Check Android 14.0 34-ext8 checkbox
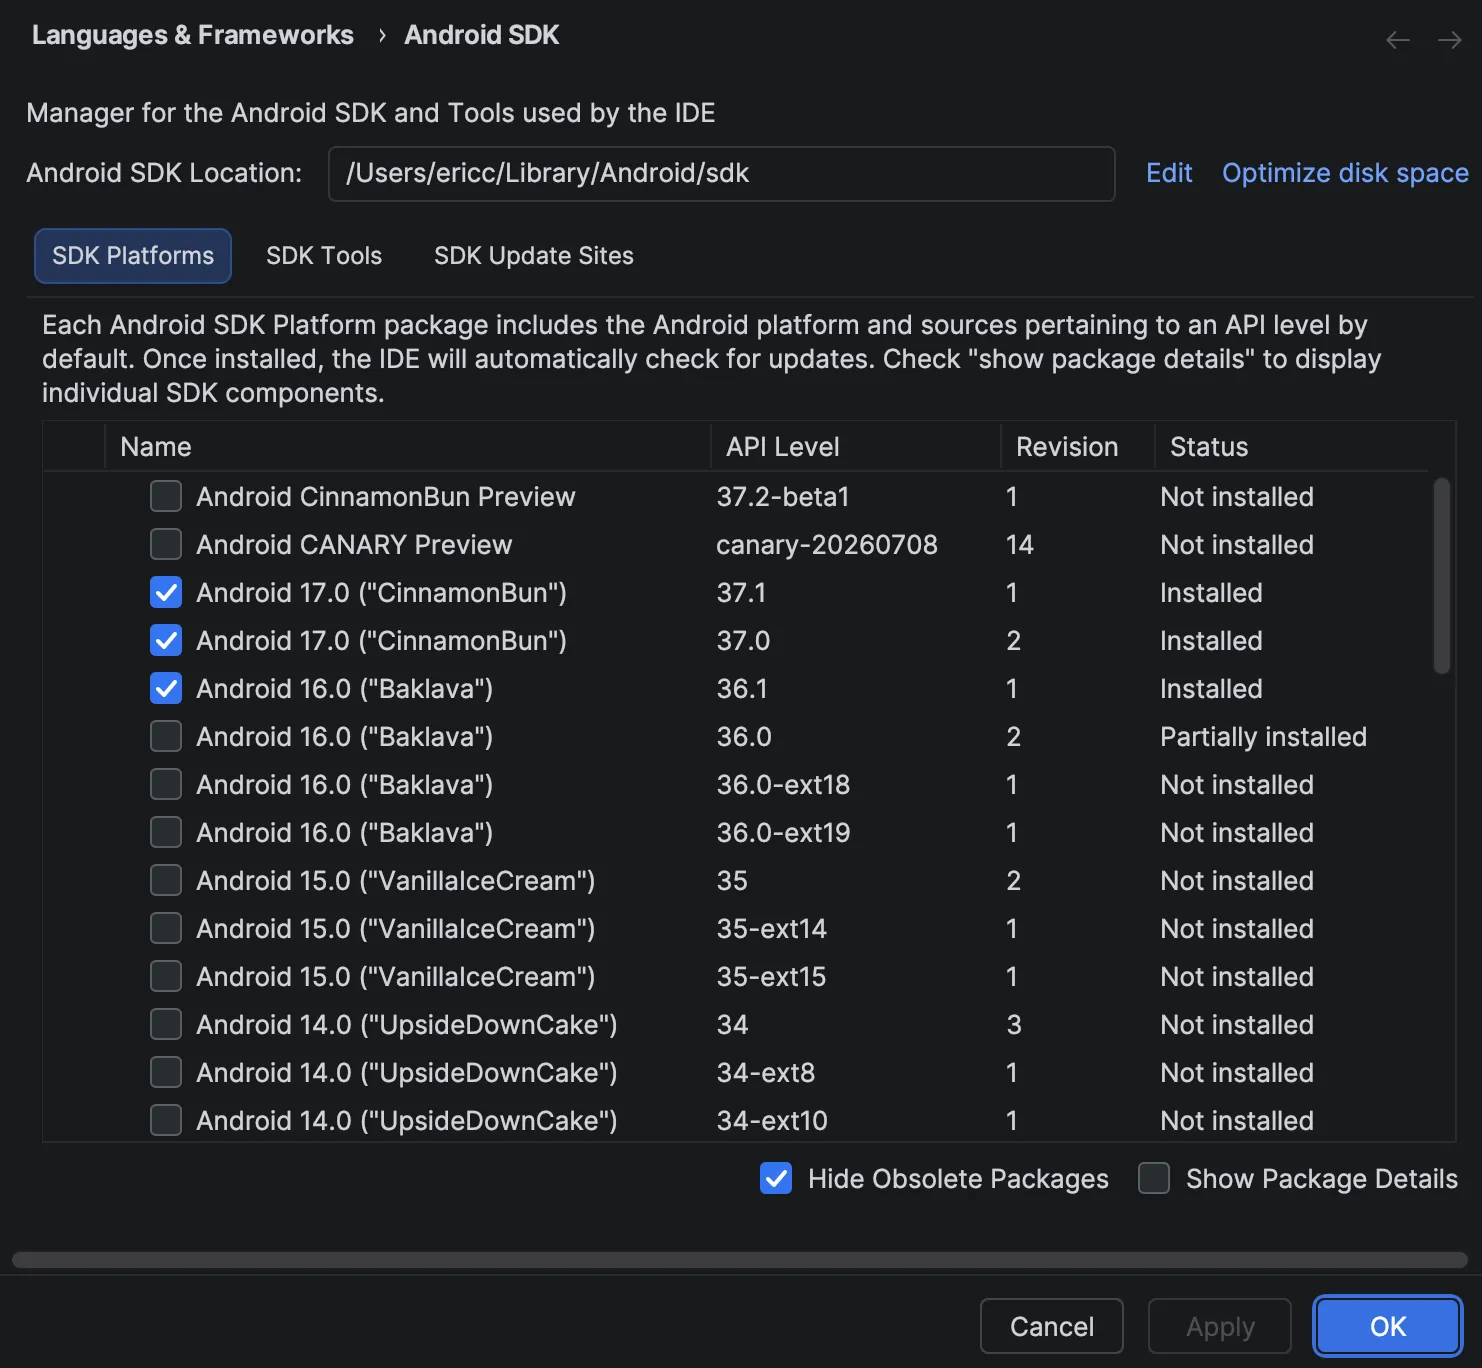The image size is (1482, 1368). click(166, 1072)
